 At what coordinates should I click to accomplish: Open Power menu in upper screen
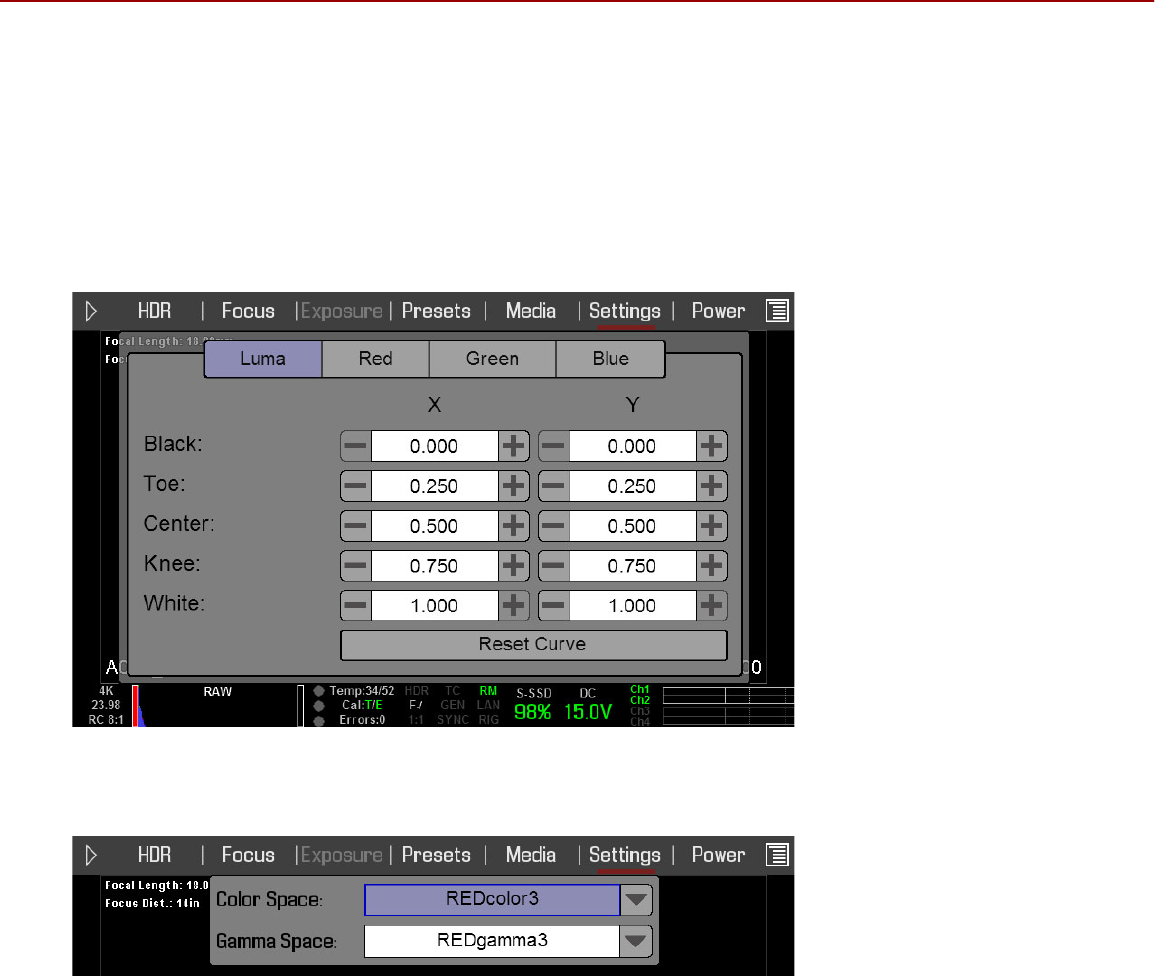718,311
